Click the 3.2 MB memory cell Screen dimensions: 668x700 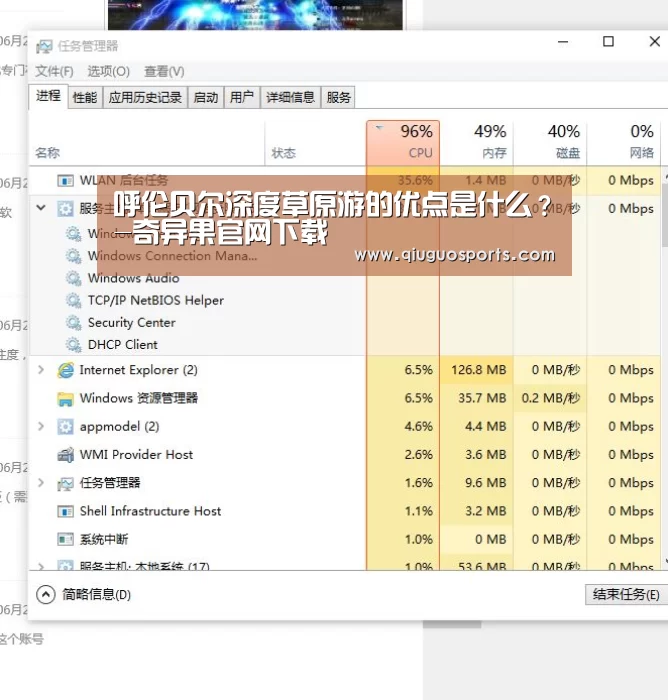click(x=476, y=511)
